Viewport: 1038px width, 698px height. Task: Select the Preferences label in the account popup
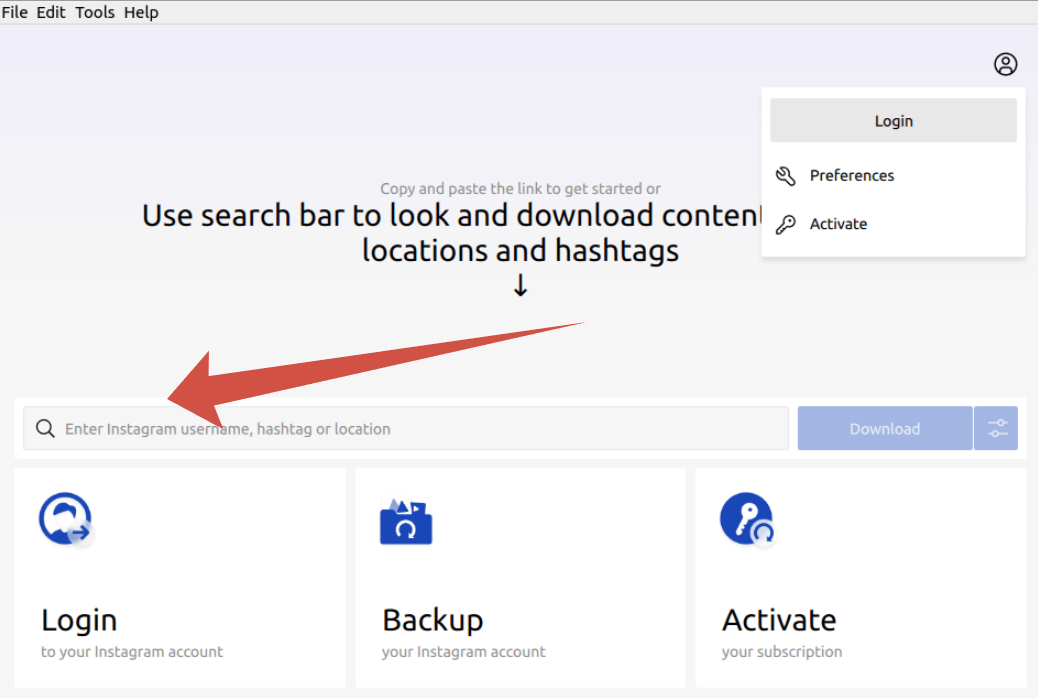coord(852,176)
